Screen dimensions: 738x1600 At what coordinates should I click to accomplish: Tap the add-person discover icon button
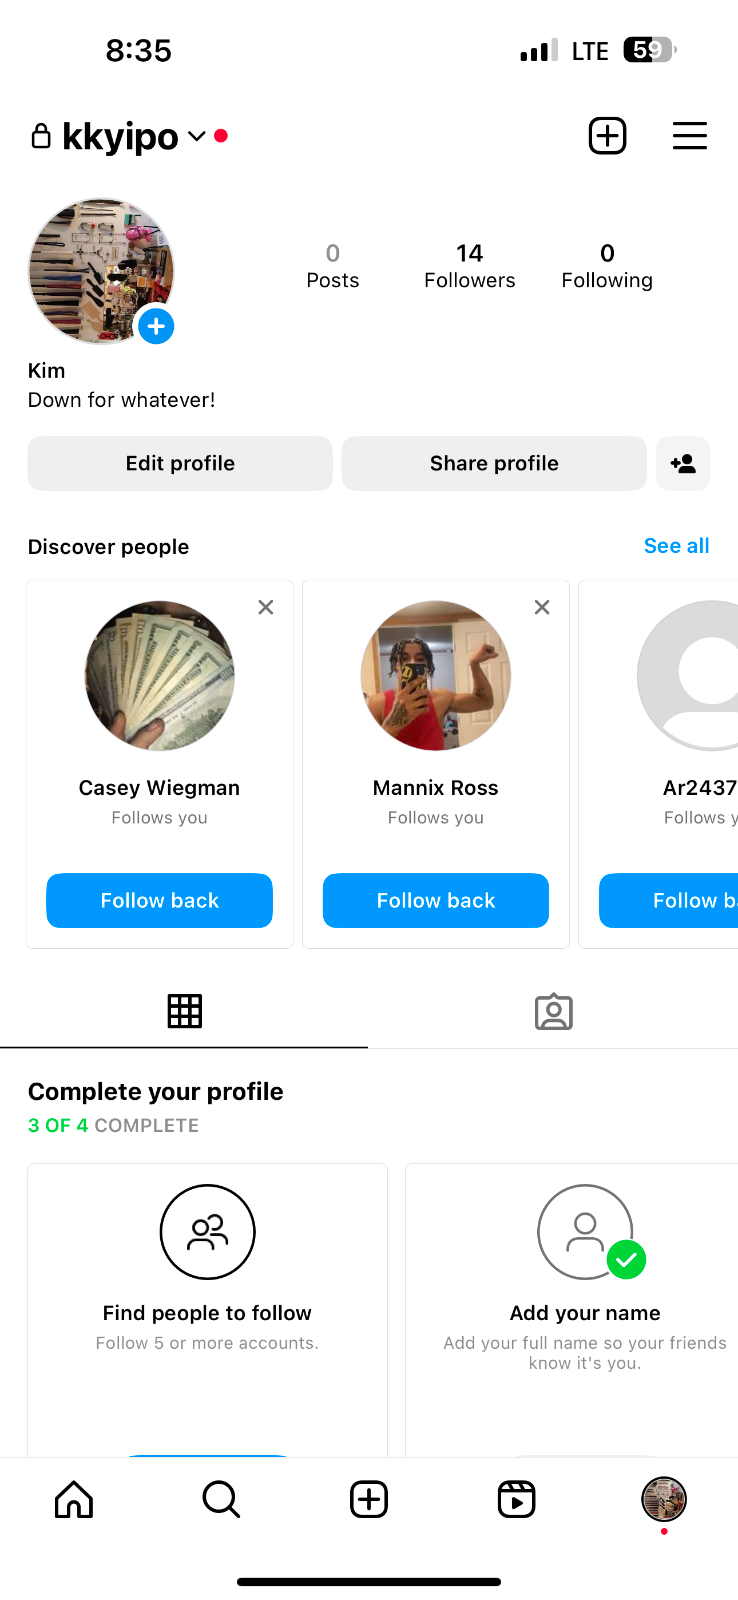683,463
